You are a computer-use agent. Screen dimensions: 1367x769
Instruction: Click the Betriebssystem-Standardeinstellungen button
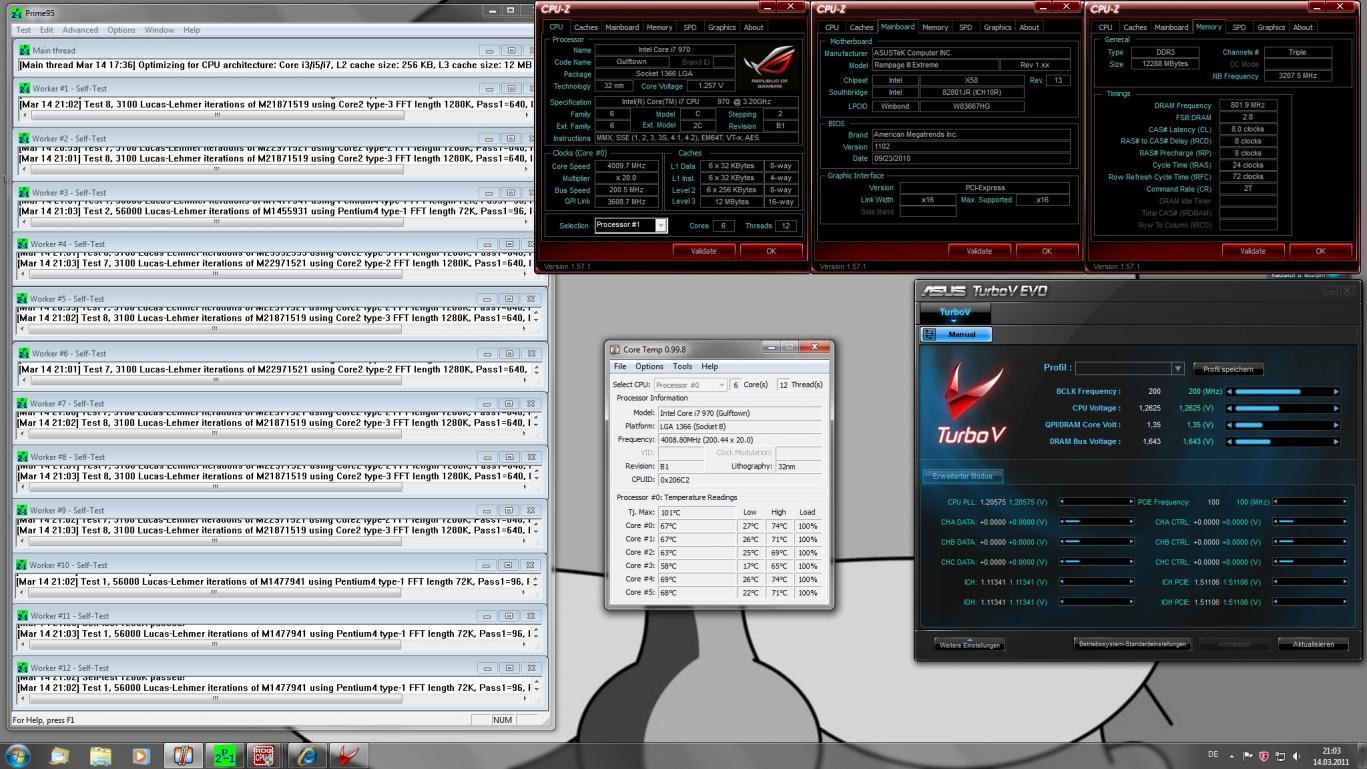pos(1133,644)
